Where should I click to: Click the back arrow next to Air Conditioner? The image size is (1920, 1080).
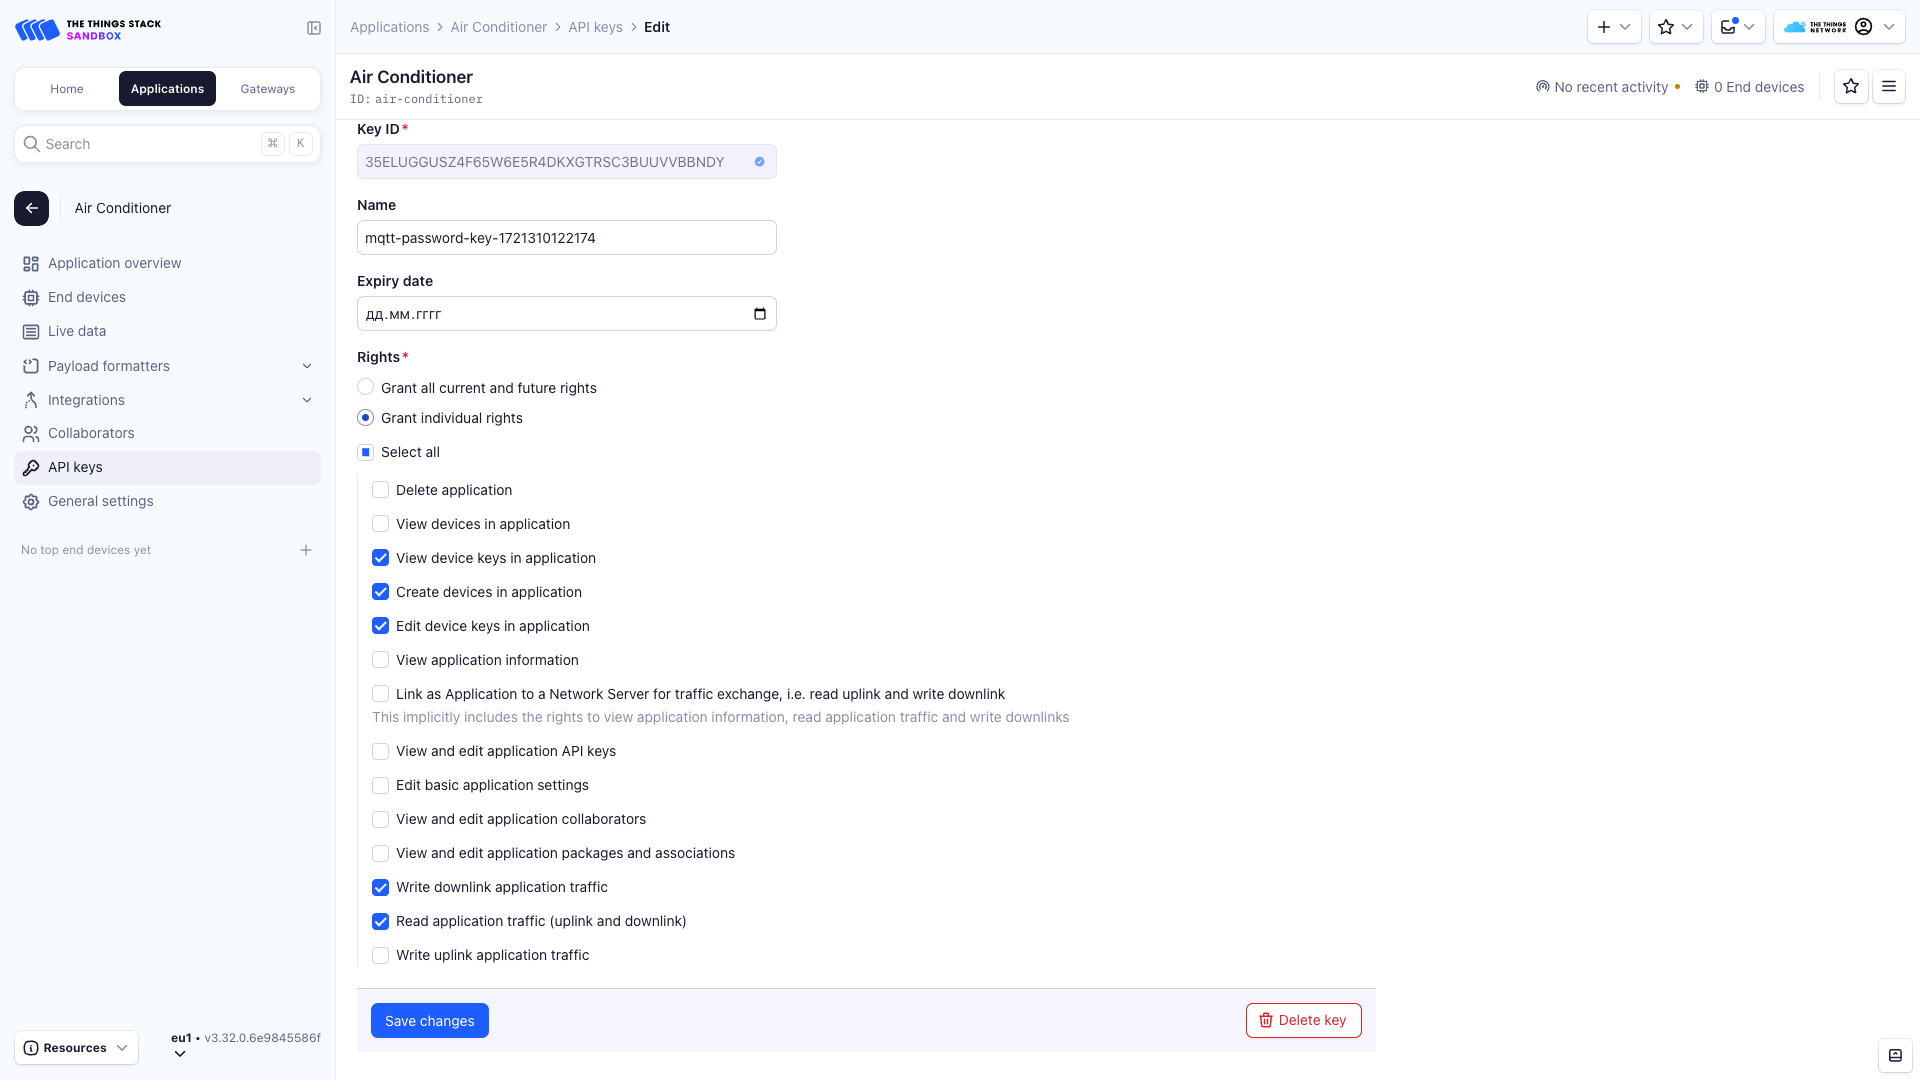31,208
